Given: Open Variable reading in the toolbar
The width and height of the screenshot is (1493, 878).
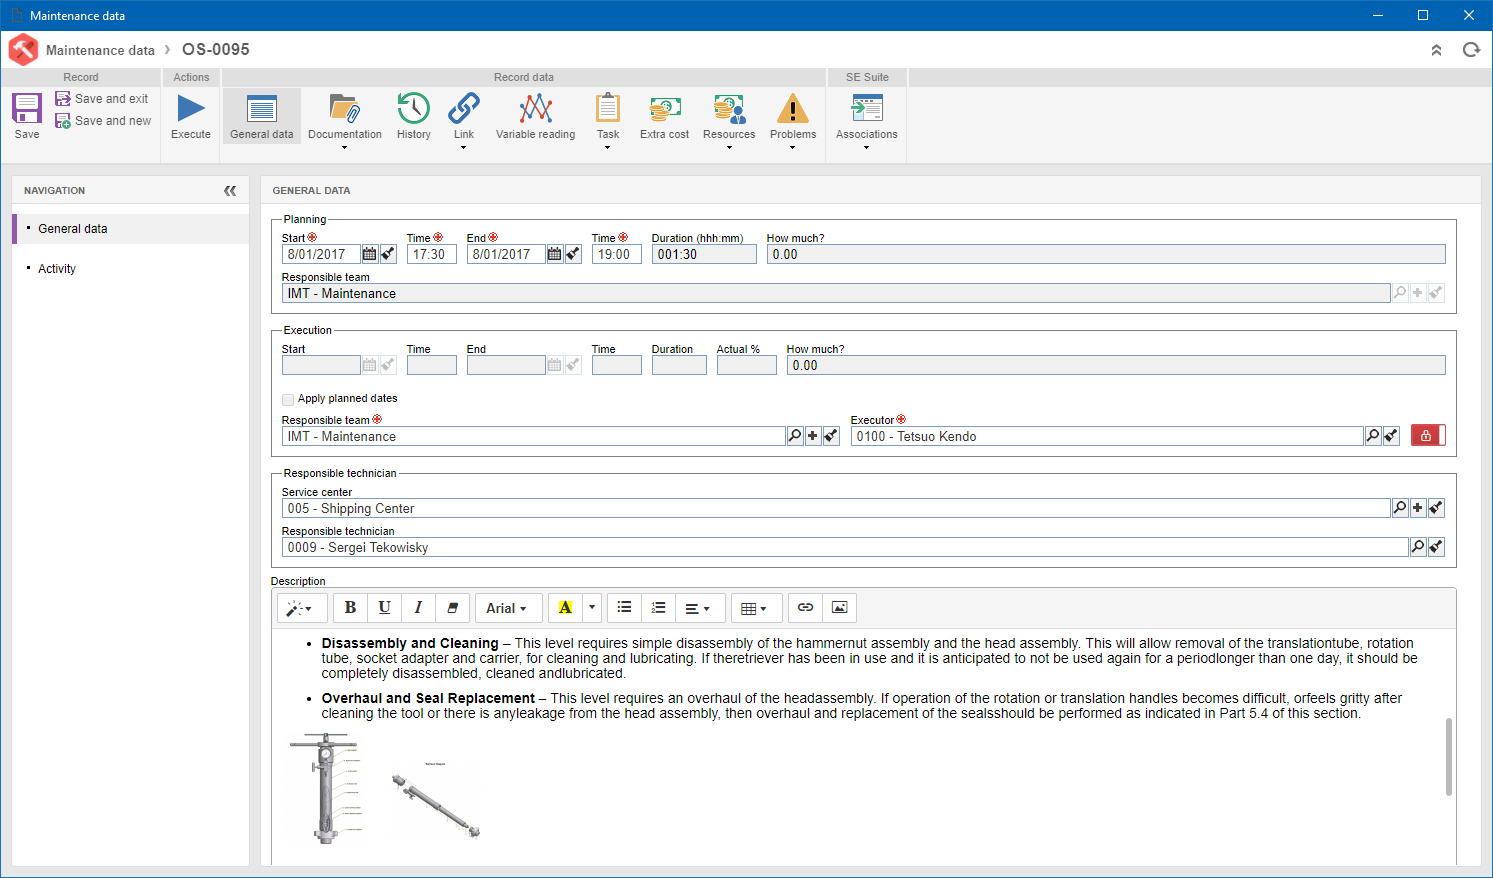Looking at the screenshot, I should (536, 108).
